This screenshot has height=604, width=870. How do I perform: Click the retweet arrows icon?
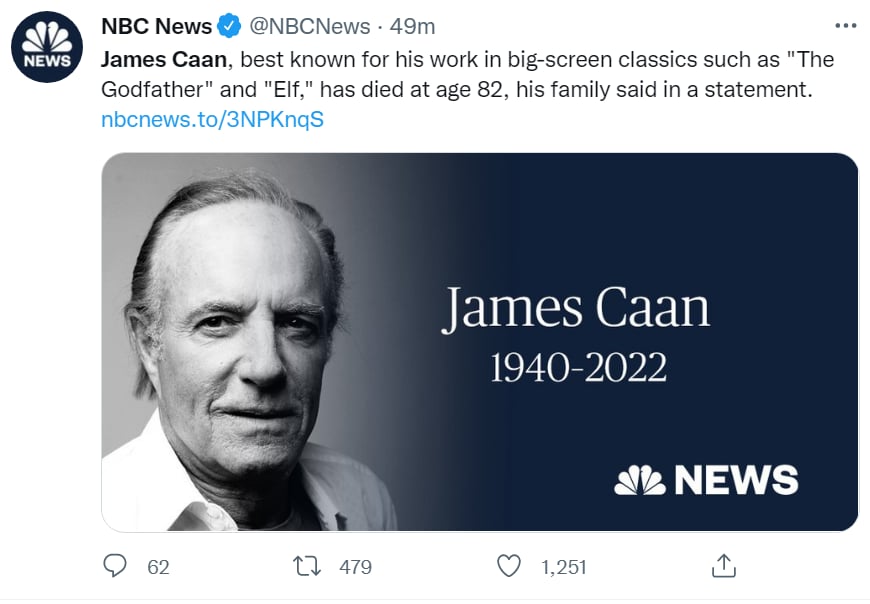[x=306, y=566]
